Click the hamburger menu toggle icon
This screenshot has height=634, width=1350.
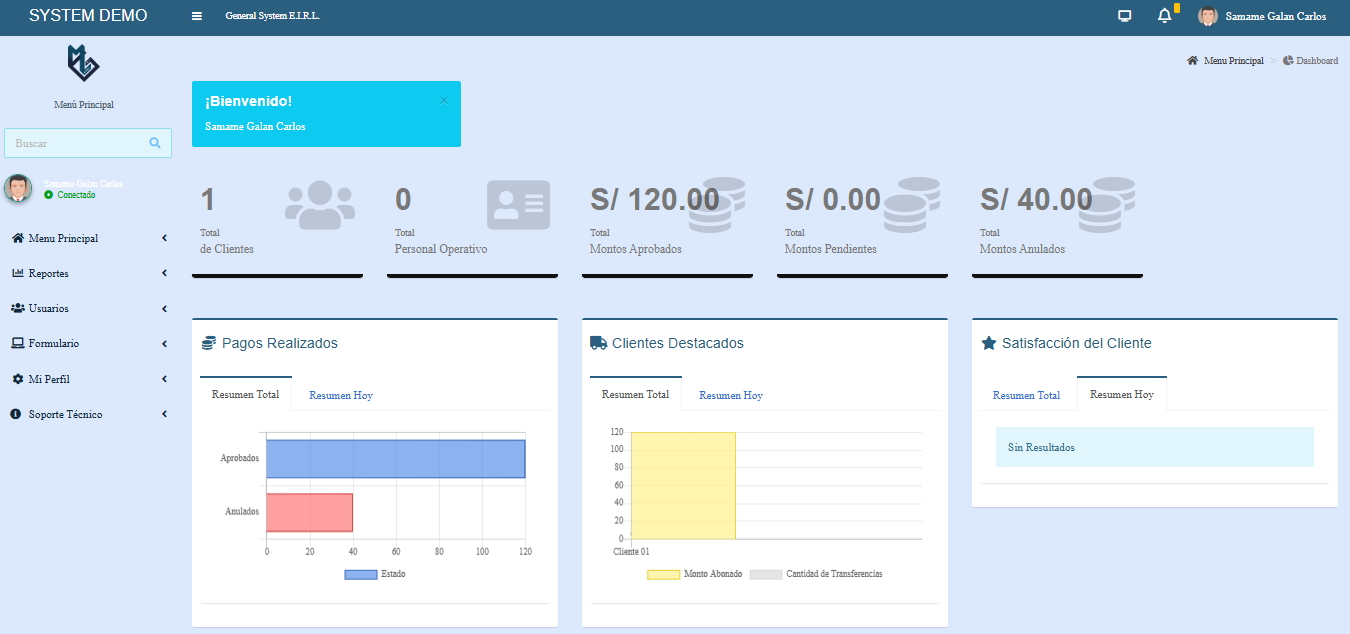click(x=197, y=16)
